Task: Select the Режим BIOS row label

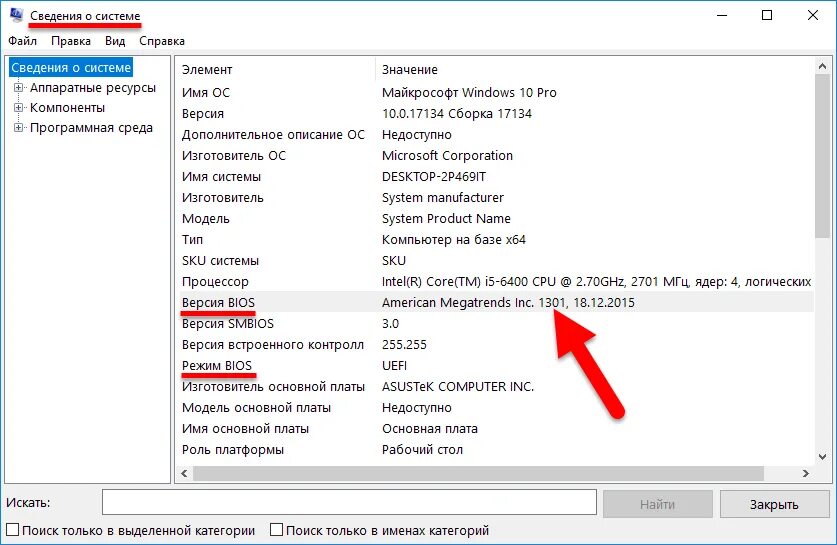Action: (x=217, y=366)
